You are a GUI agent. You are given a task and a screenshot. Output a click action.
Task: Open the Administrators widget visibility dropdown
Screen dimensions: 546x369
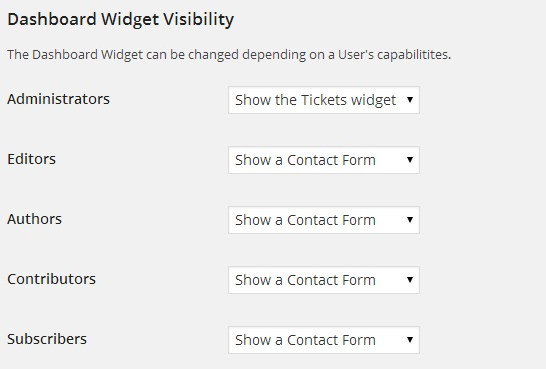[x=324, y=100]
